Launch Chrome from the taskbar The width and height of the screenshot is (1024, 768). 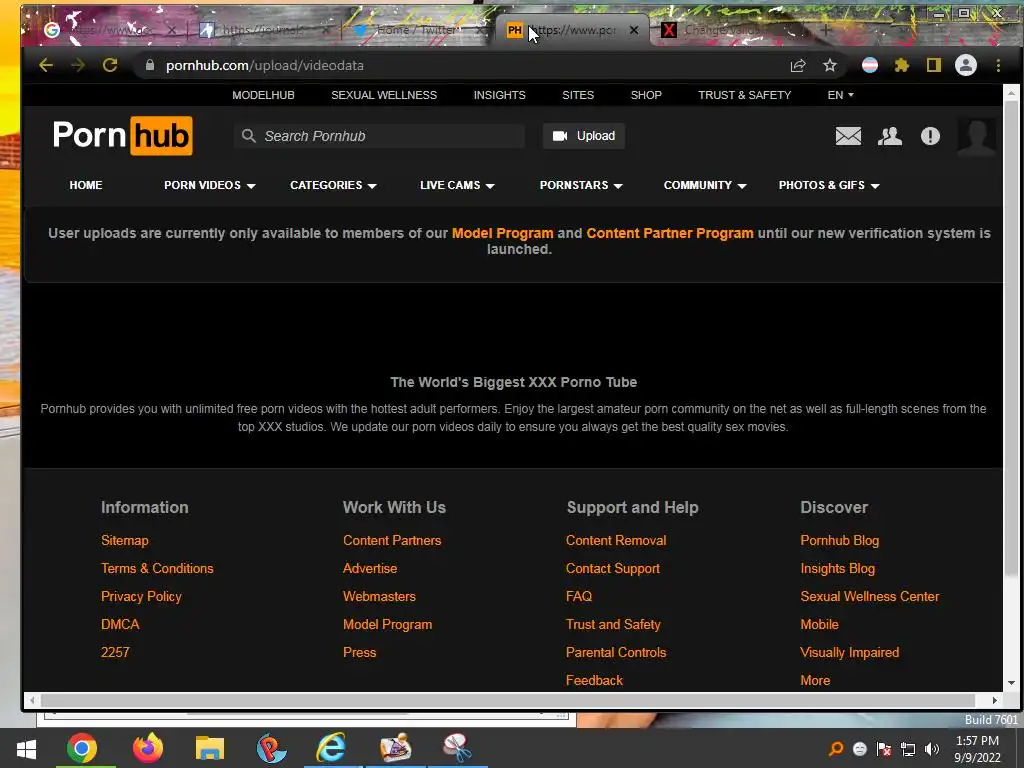coord(82,748)
